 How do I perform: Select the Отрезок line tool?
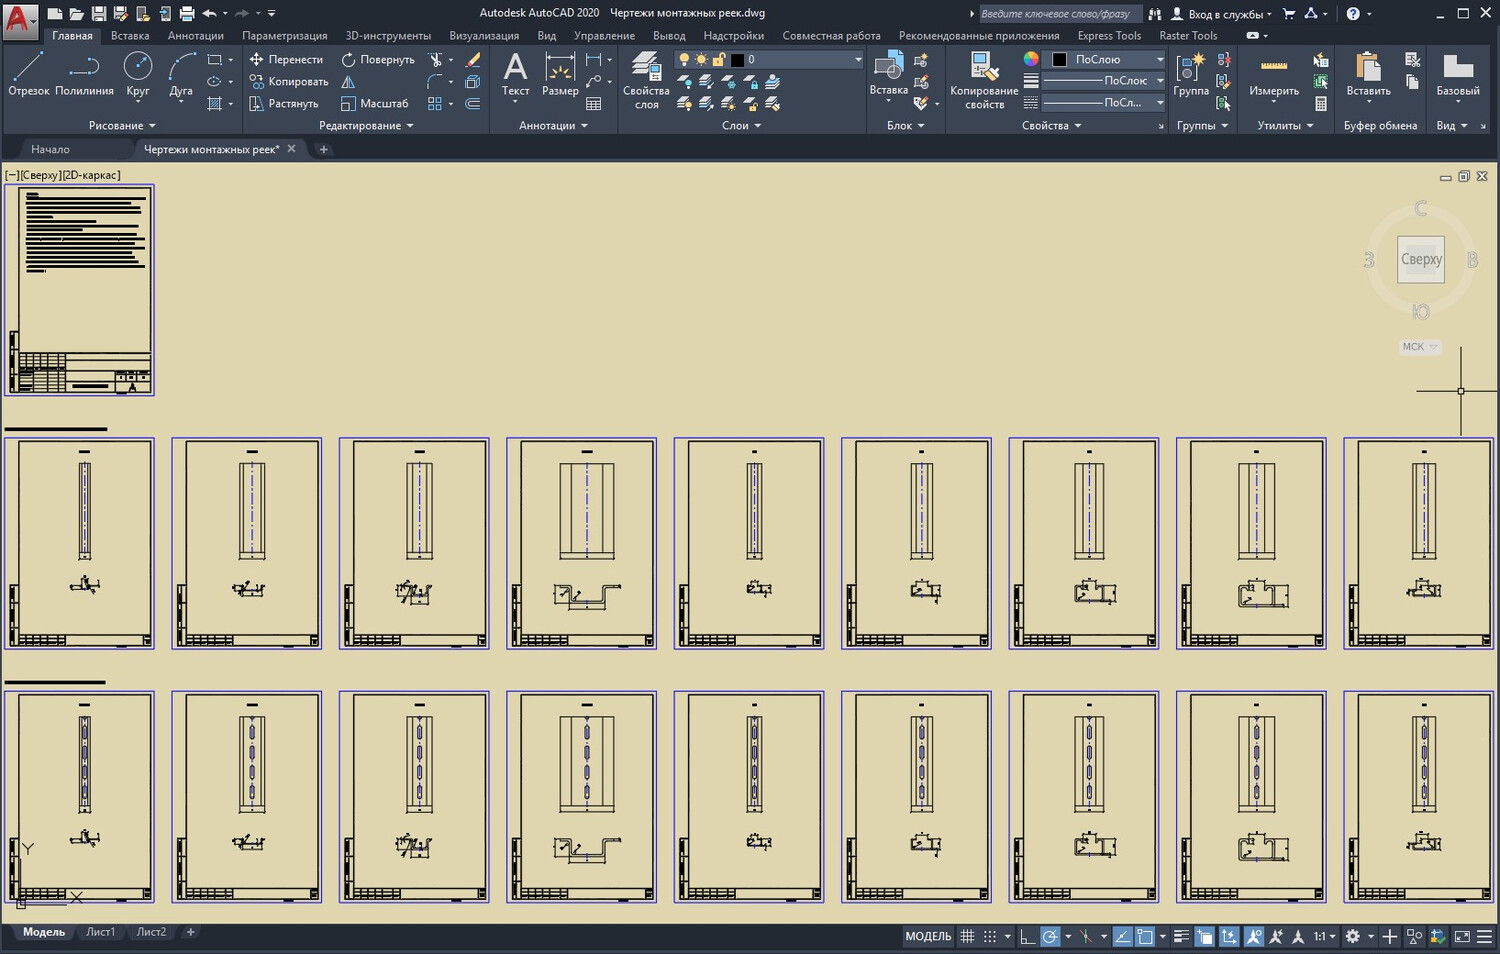[x=28, y=75]
